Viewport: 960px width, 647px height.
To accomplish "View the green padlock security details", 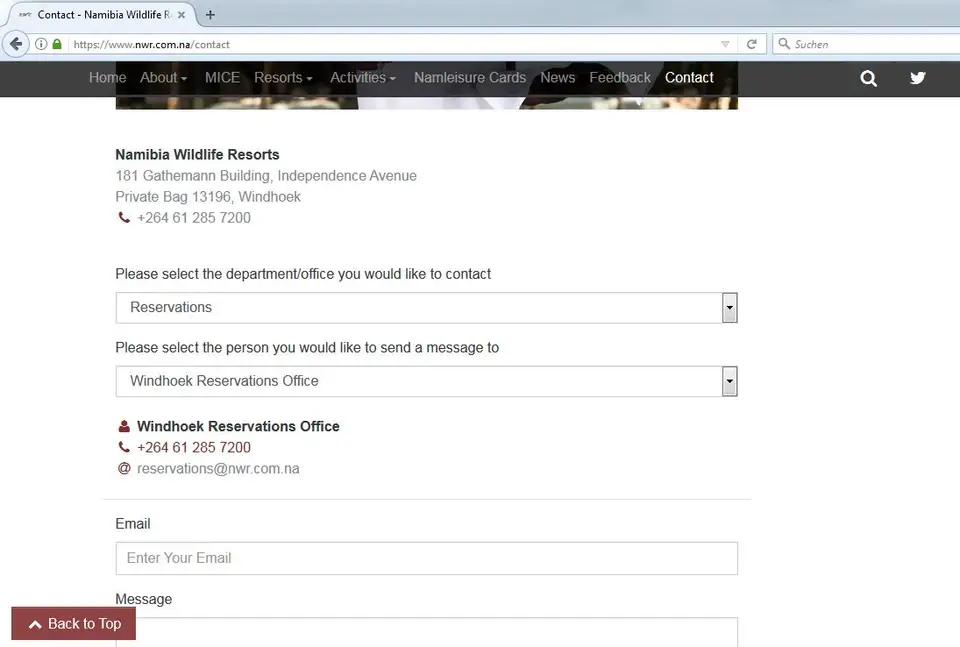I will pyautogui.click(x=57, y=44).
